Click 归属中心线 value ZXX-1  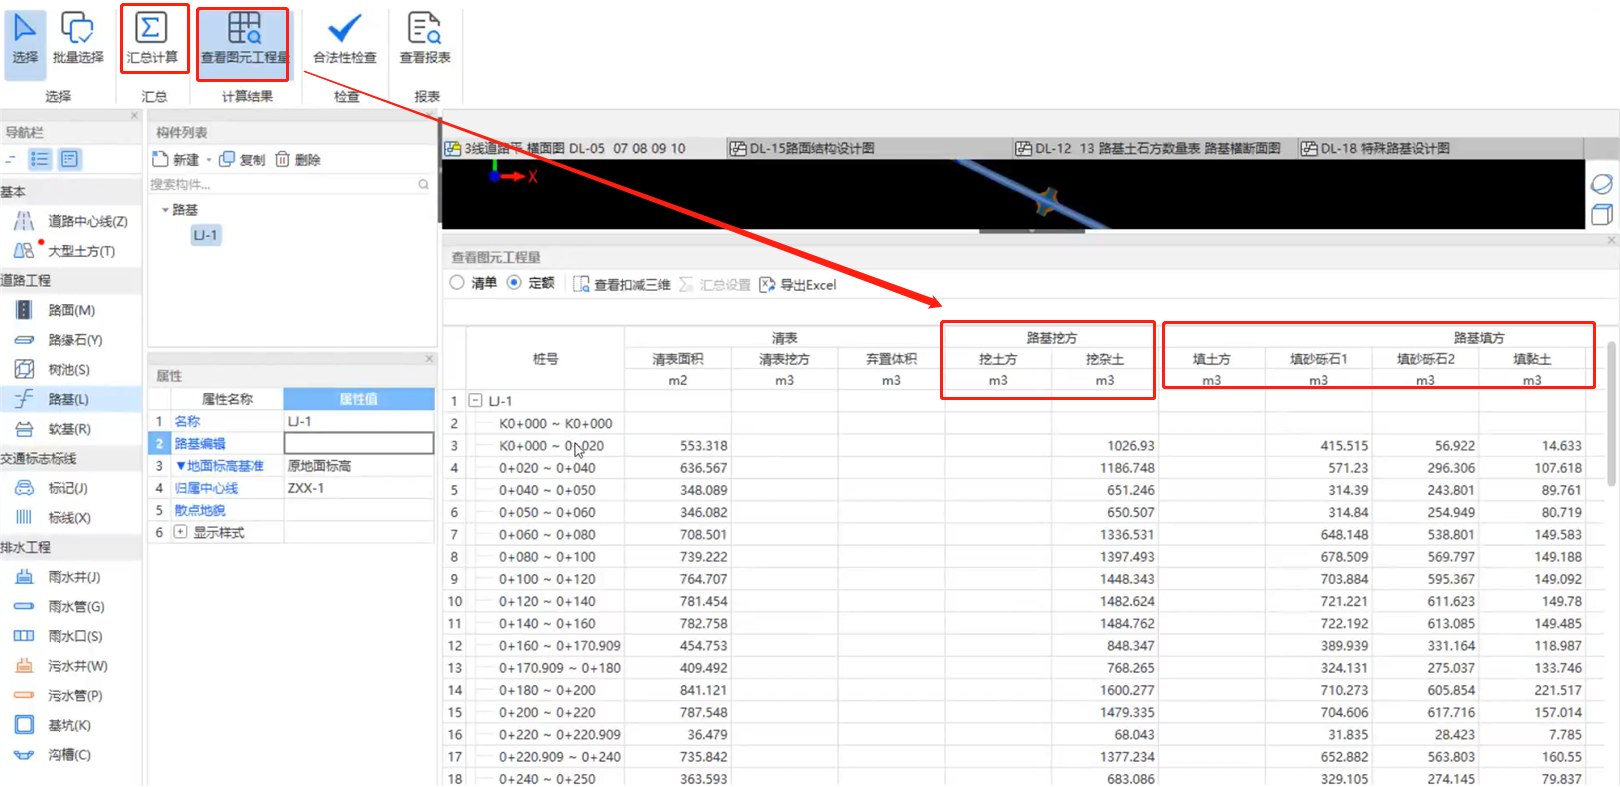359,488
